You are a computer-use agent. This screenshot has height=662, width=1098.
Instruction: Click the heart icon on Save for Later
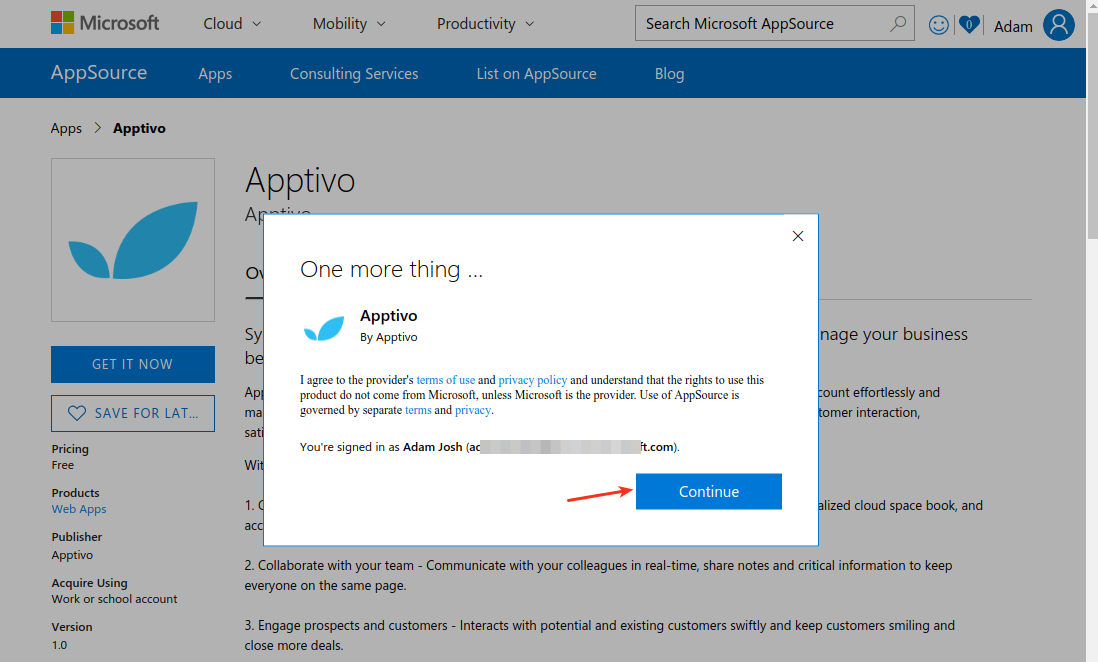coord(77,413)
